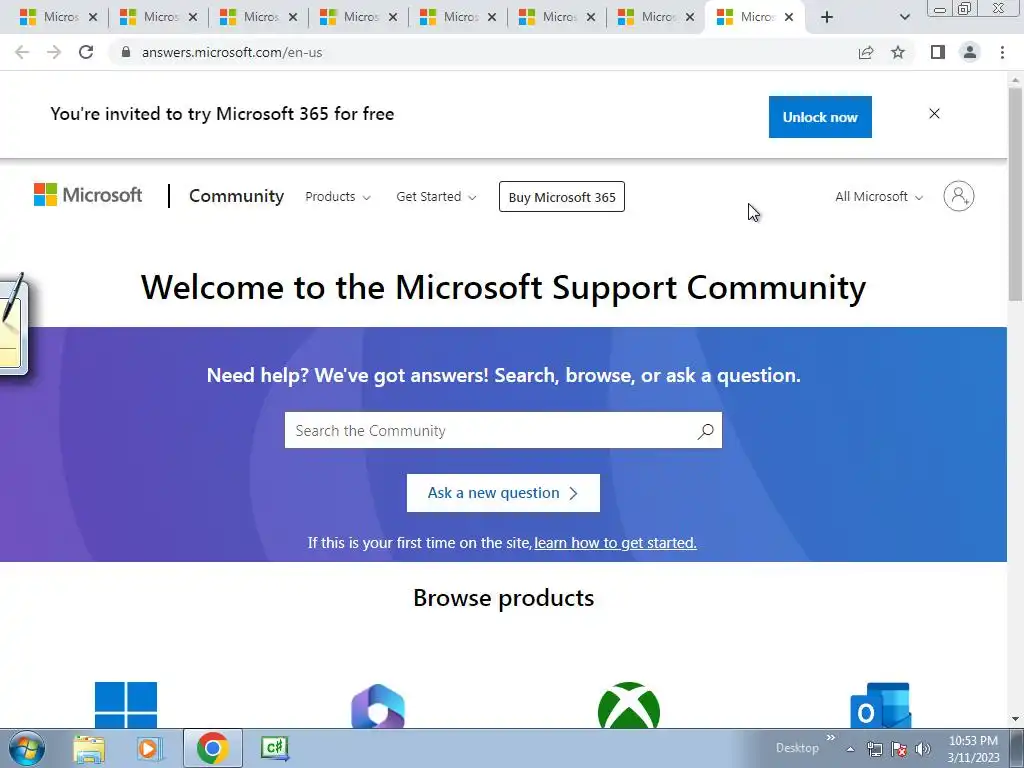Open the Chrome side panel icon

point(938,52)
